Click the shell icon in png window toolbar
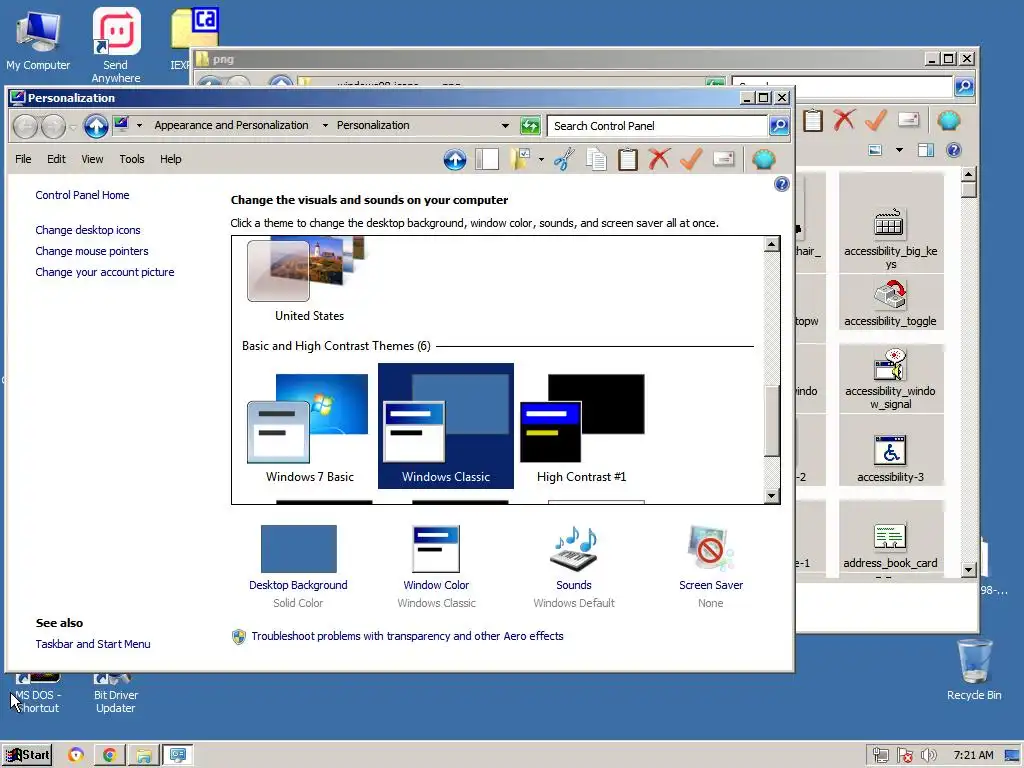The image size is (1024, 768). pos(949,120)
